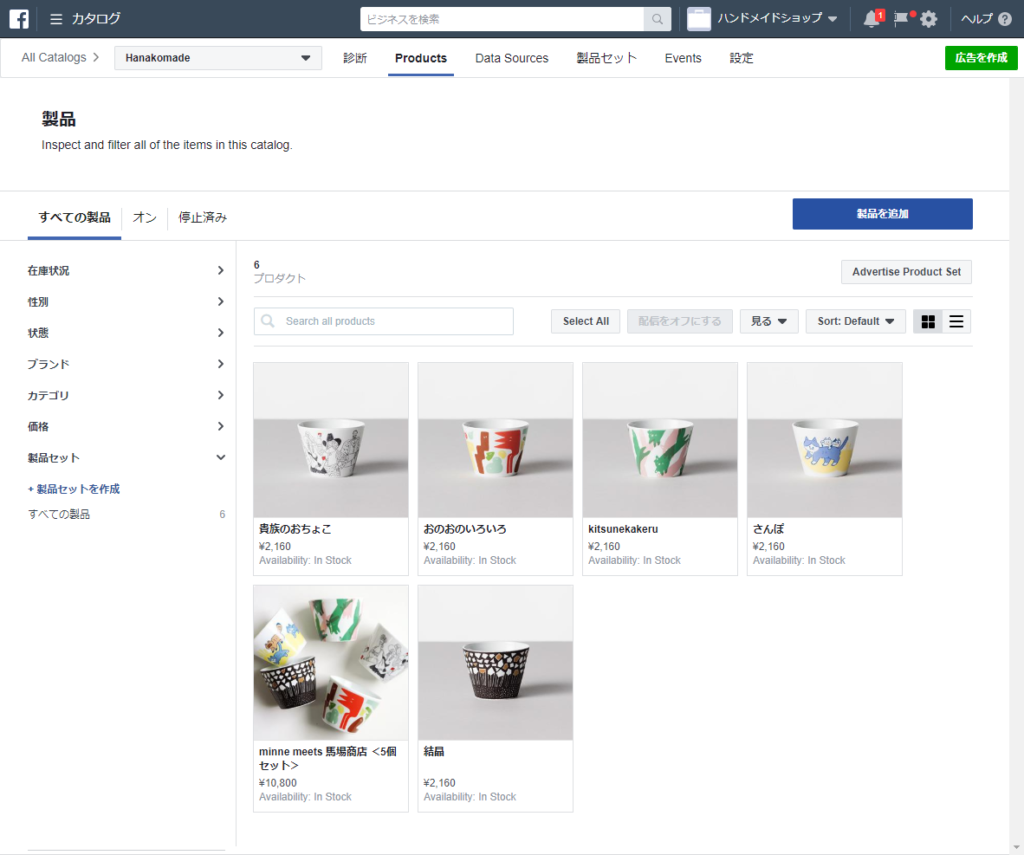
Task: Open the hamburger menu next to カタログ
Action: point(56,19)
